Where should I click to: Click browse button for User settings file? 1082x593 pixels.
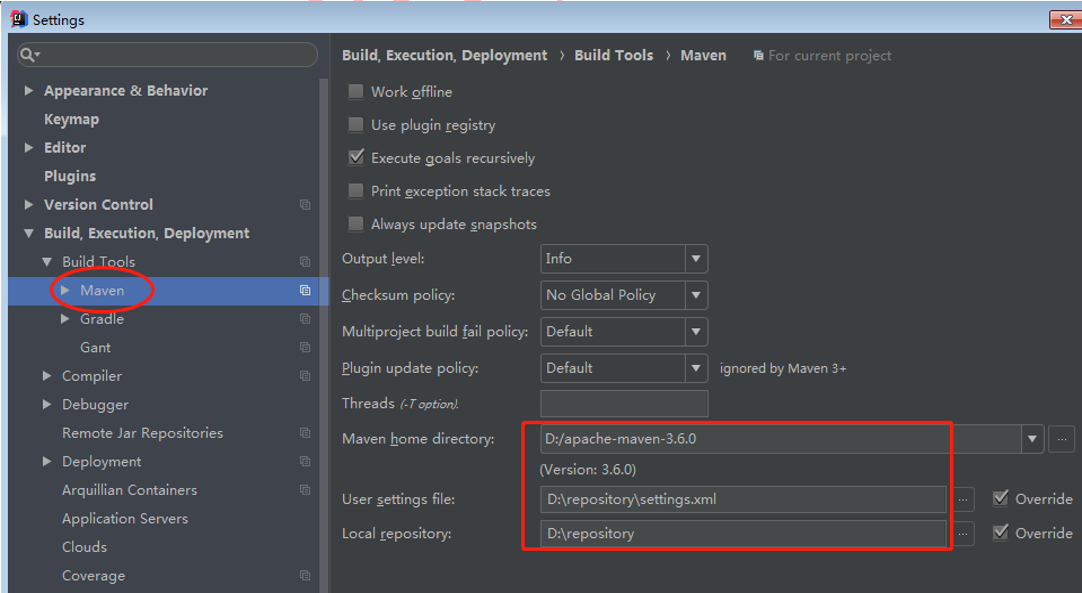(x=963, y=499)
